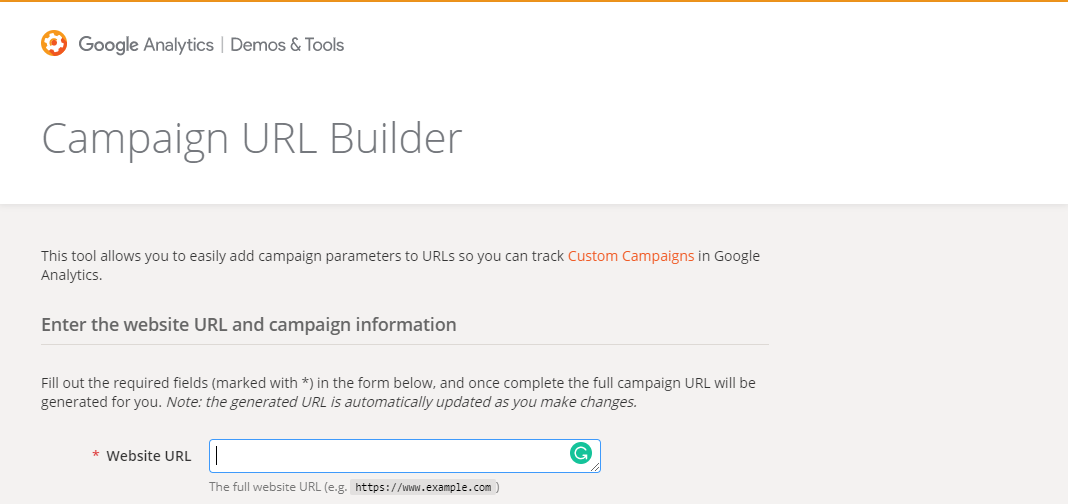Click the Demos & Tools header link
1068x504 pixels.
287,45
